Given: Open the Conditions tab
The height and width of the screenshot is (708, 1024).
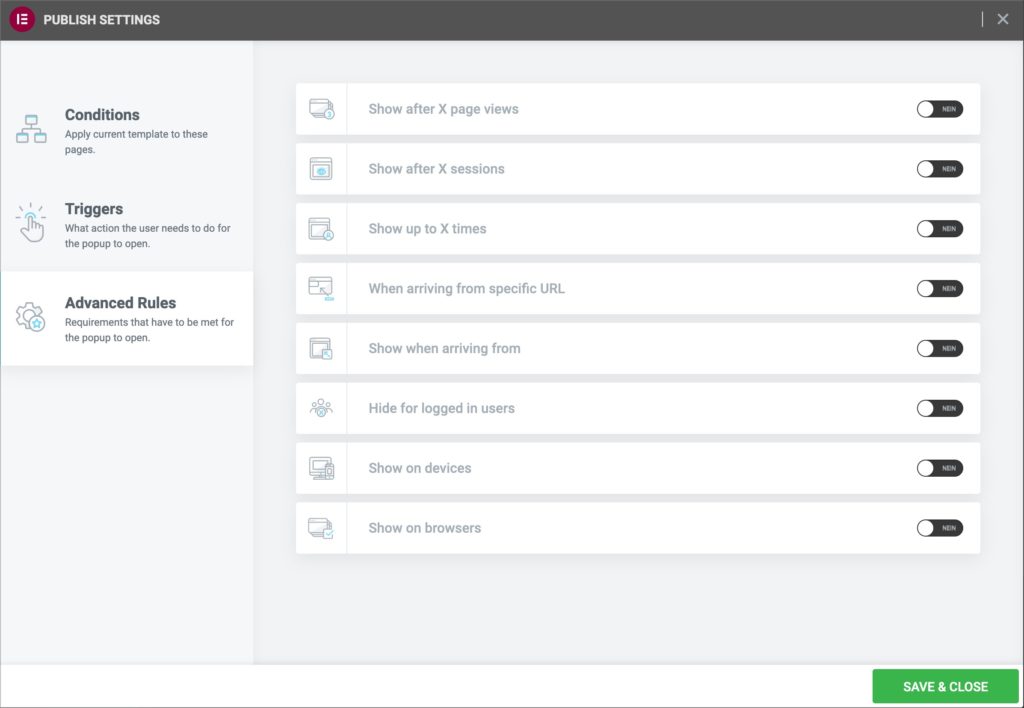Looking at the screenshot, I should tap(127, 131).
